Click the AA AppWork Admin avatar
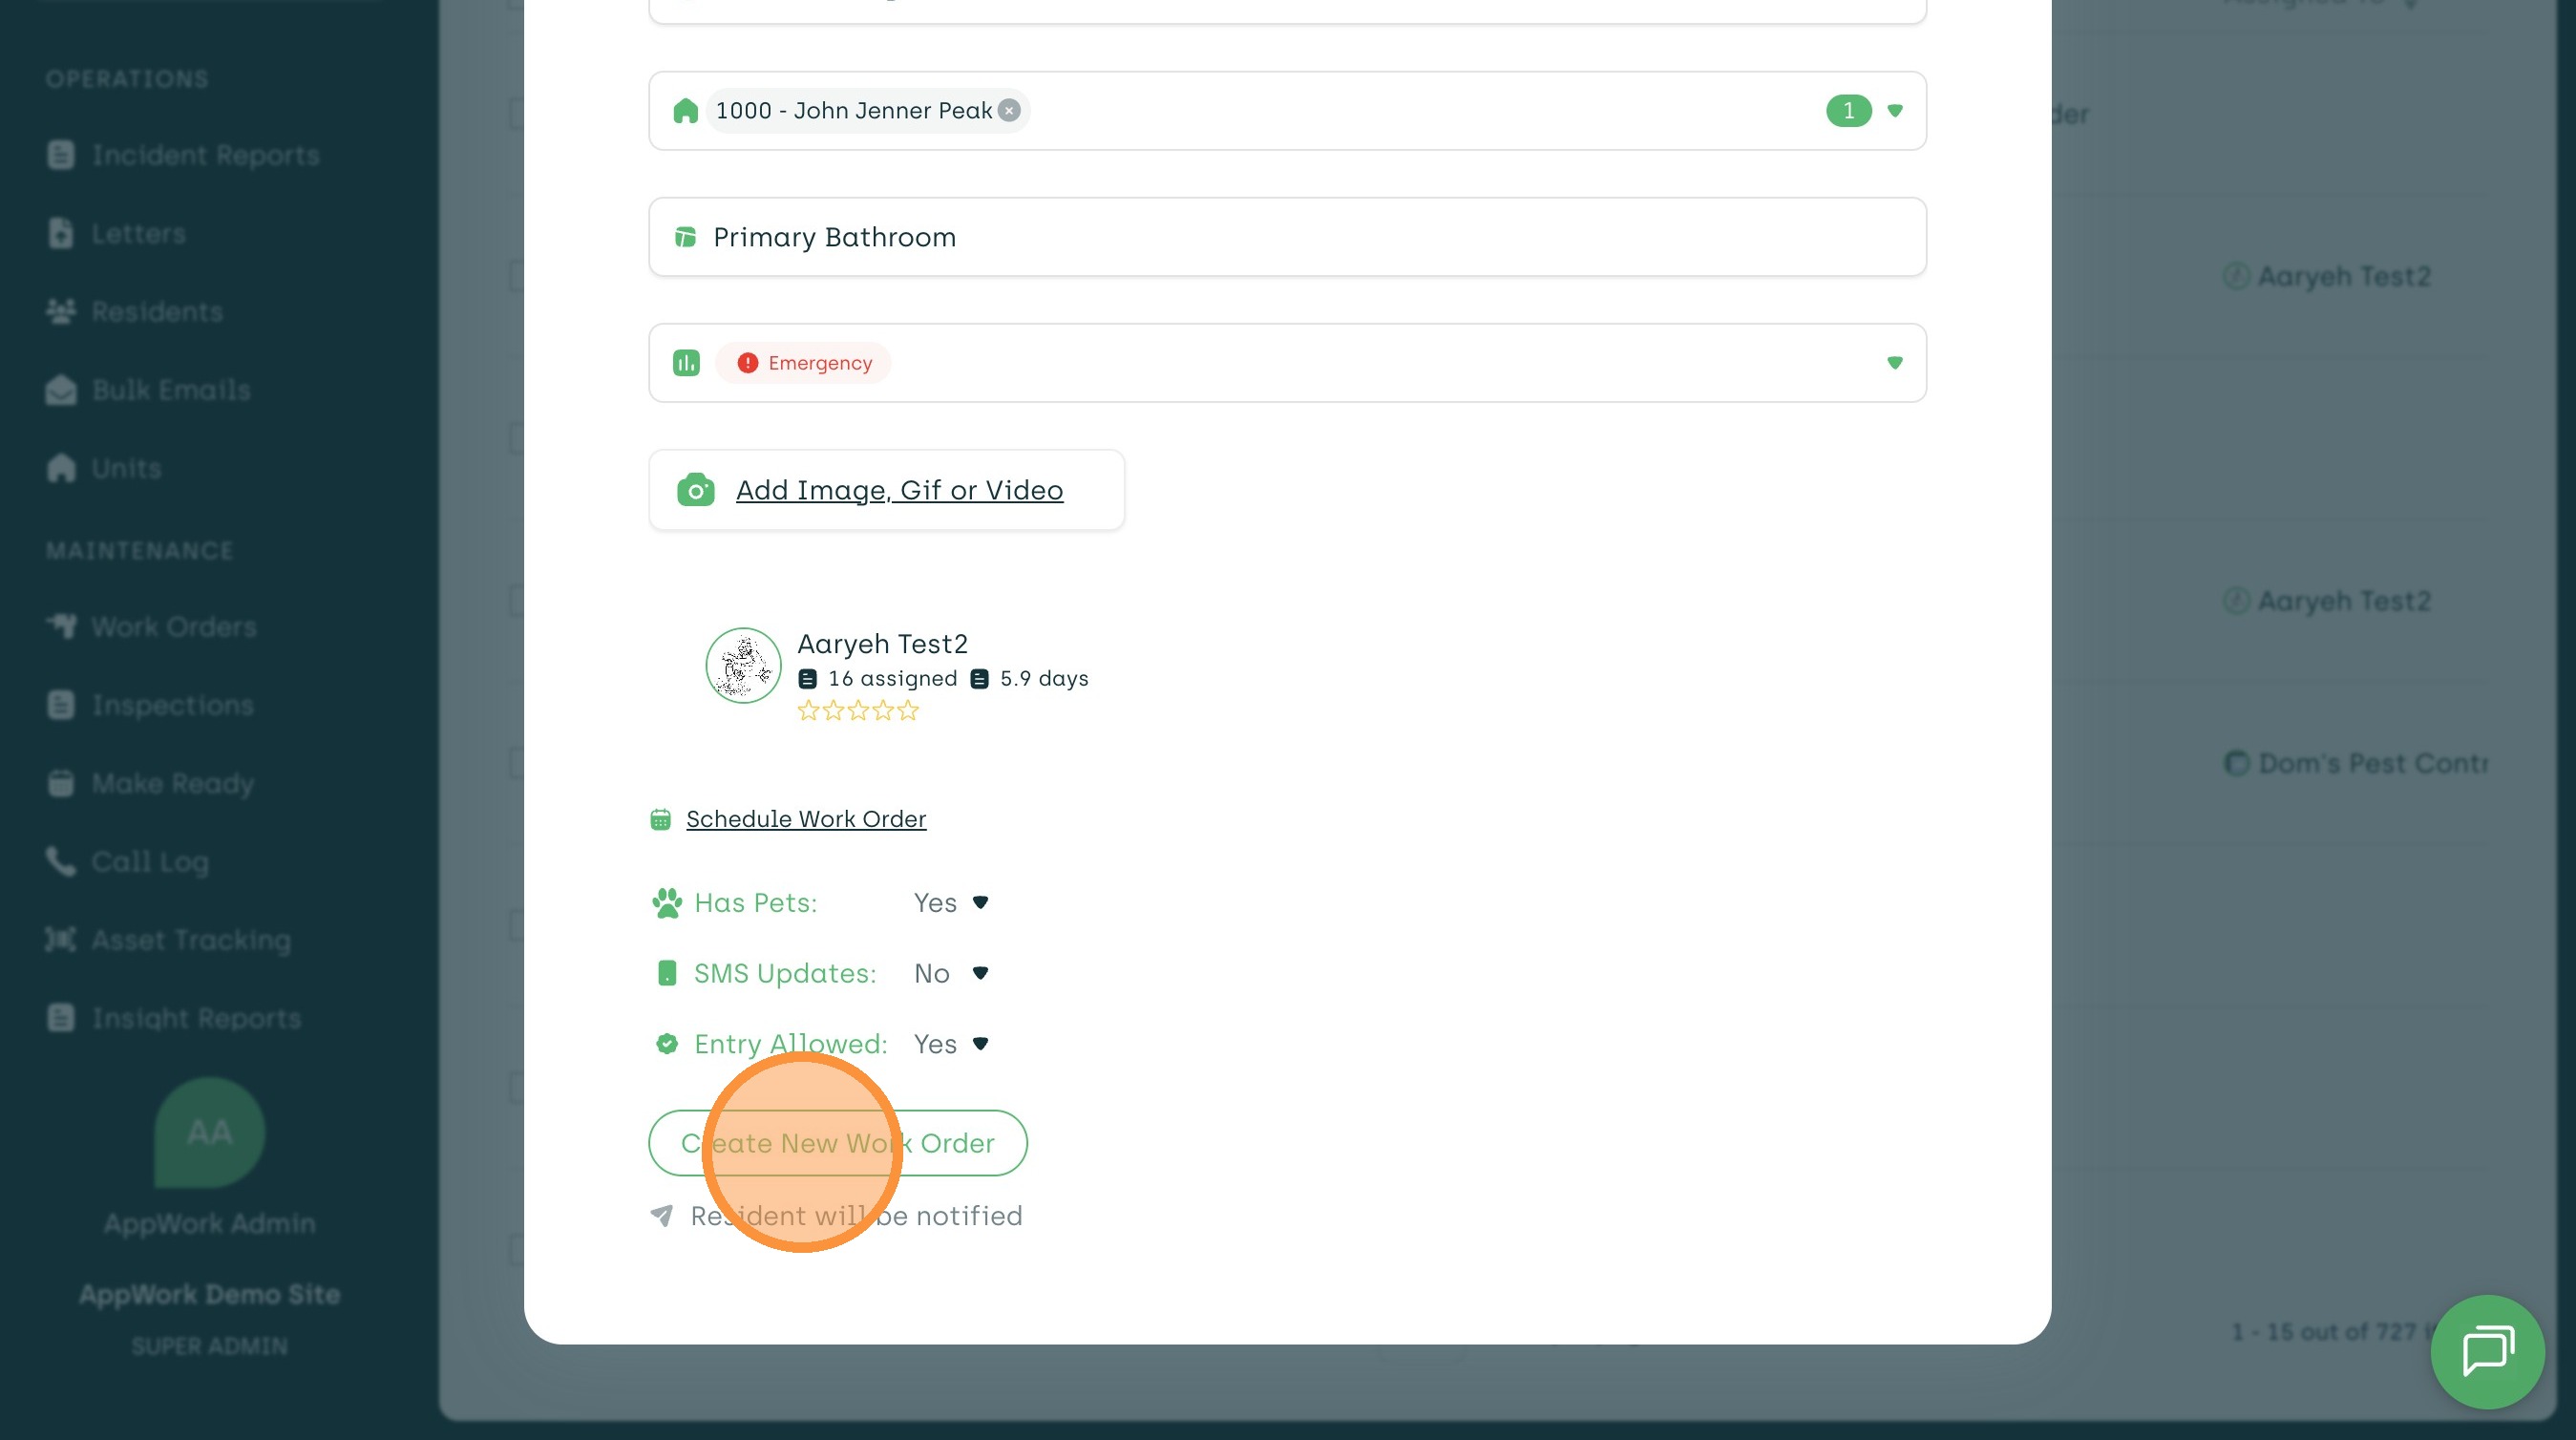The height and width of the screenshot is (1440, 2576). (209, 1132)
